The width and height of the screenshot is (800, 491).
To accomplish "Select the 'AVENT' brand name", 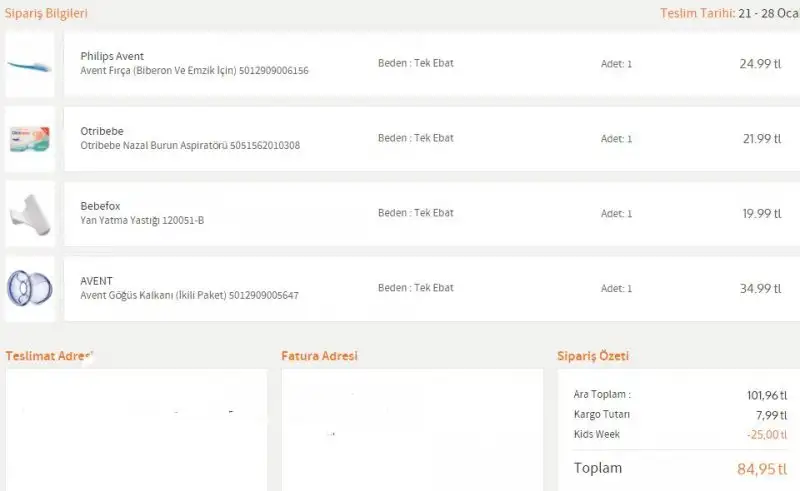I will pos(96,281).
